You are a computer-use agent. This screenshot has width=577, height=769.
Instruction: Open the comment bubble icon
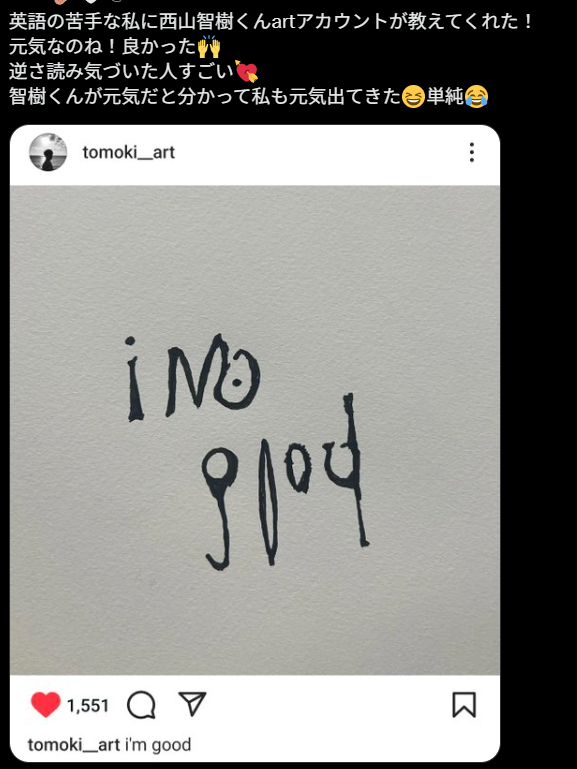141,705
